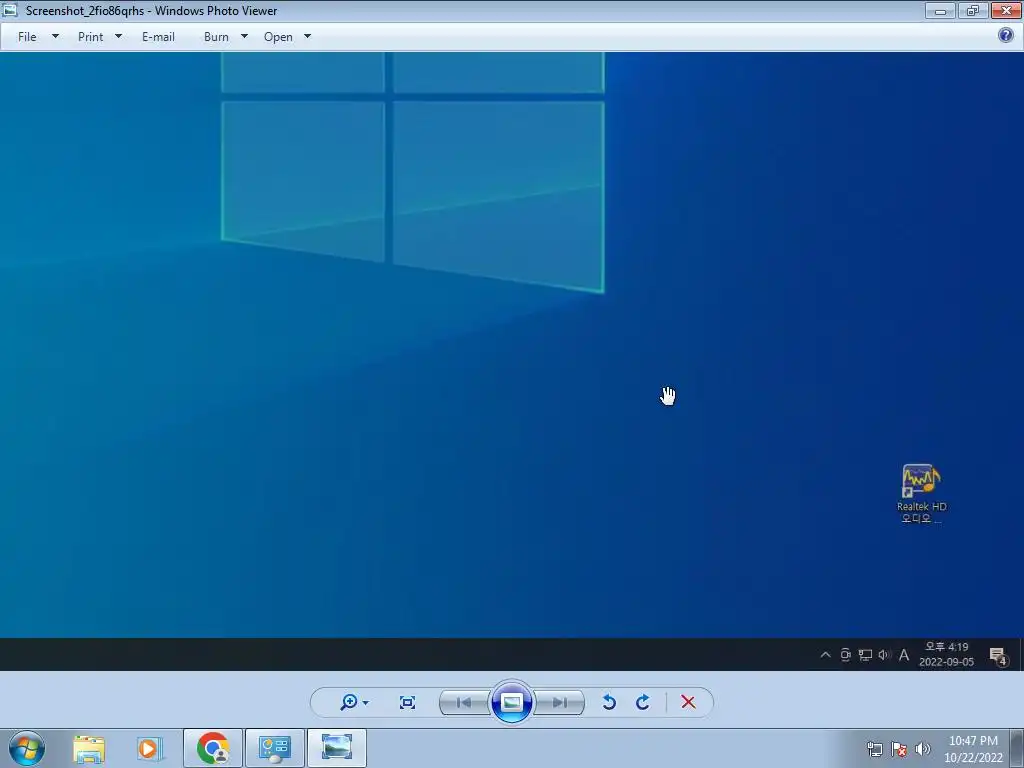Expand the Print dropdown arrow

[118, 37]
